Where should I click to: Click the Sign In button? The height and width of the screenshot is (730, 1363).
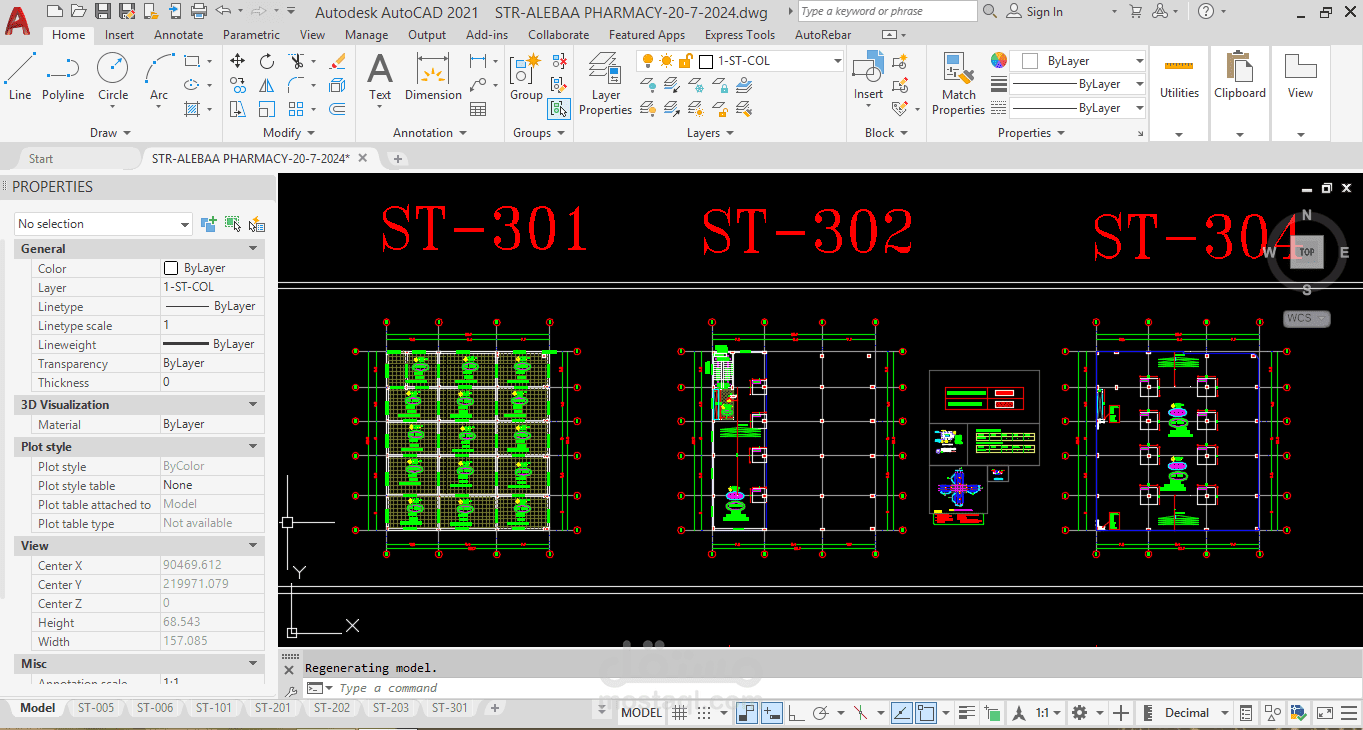1035,11
